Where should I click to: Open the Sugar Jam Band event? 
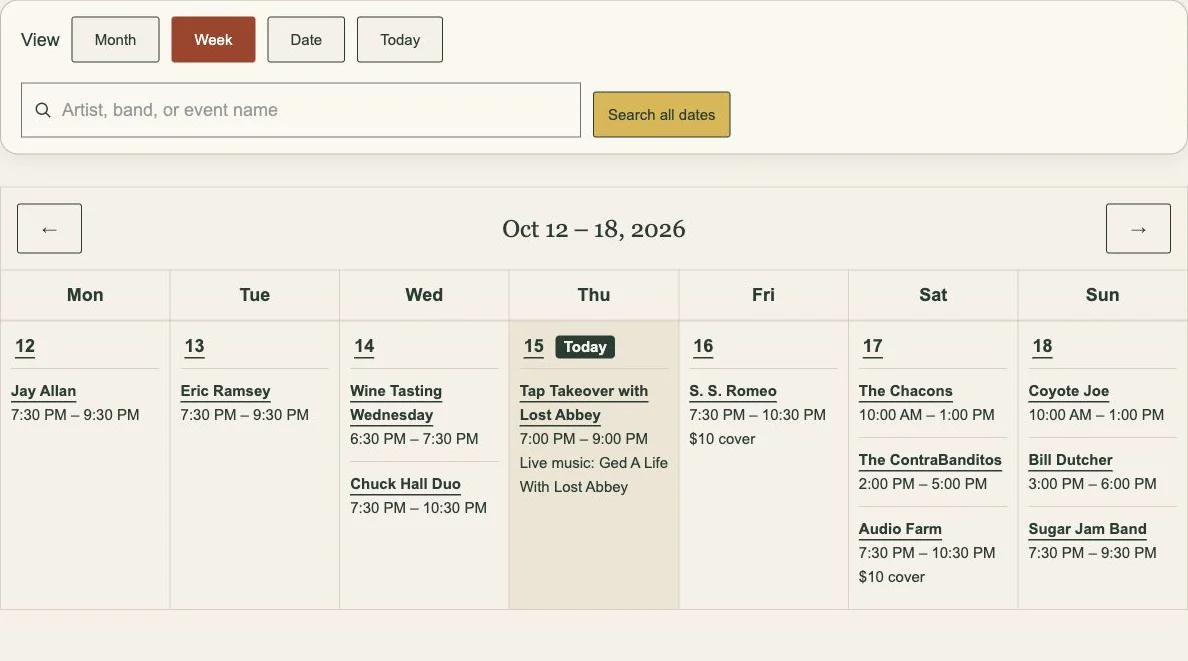coord(1087,529)
